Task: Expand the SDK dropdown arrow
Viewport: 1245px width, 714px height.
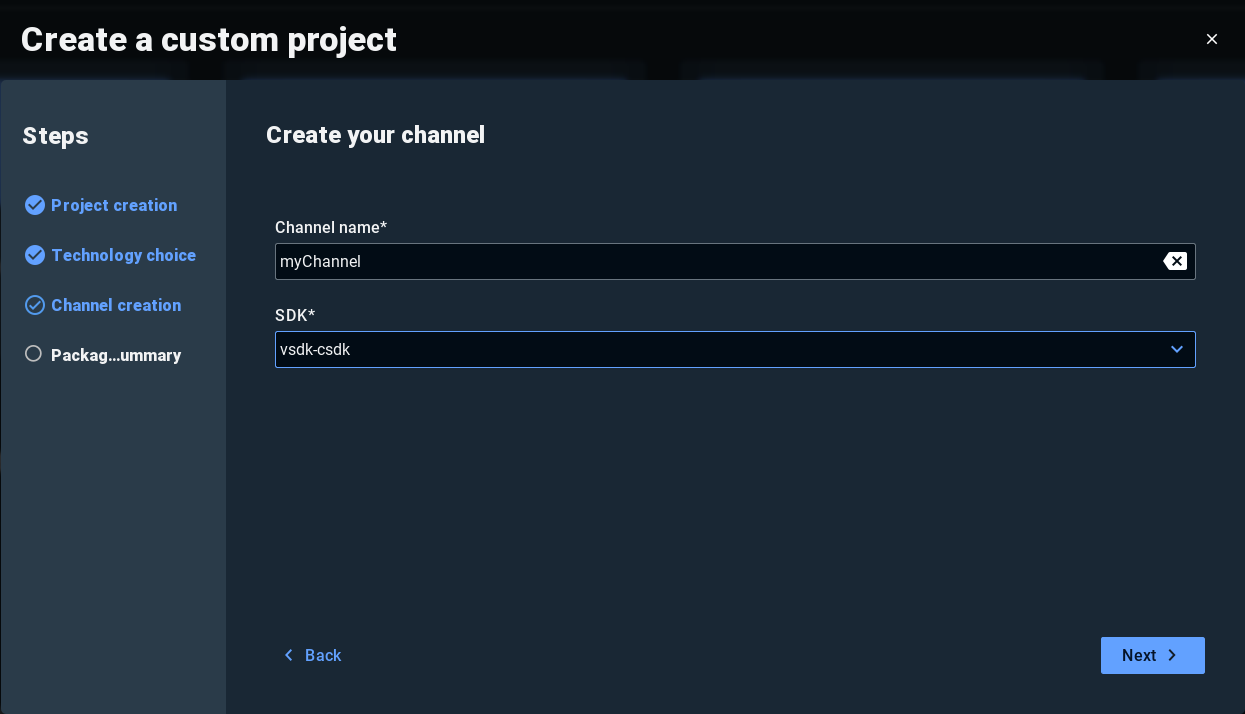Action: click(x=1177, y=349)
